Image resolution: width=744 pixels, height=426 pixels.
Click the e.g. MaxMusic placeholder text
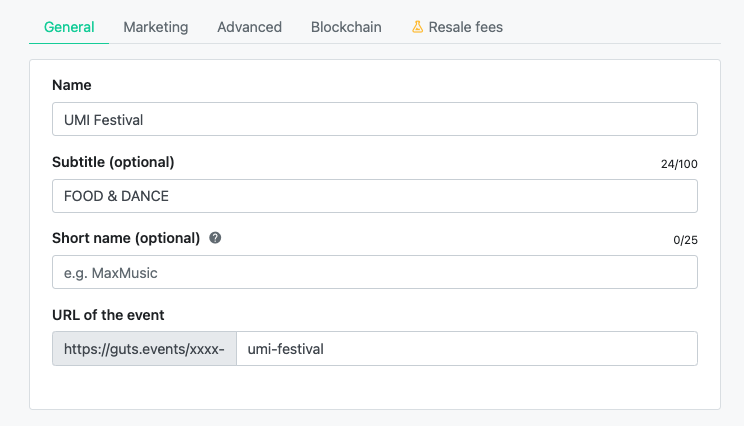coord(111,273)
